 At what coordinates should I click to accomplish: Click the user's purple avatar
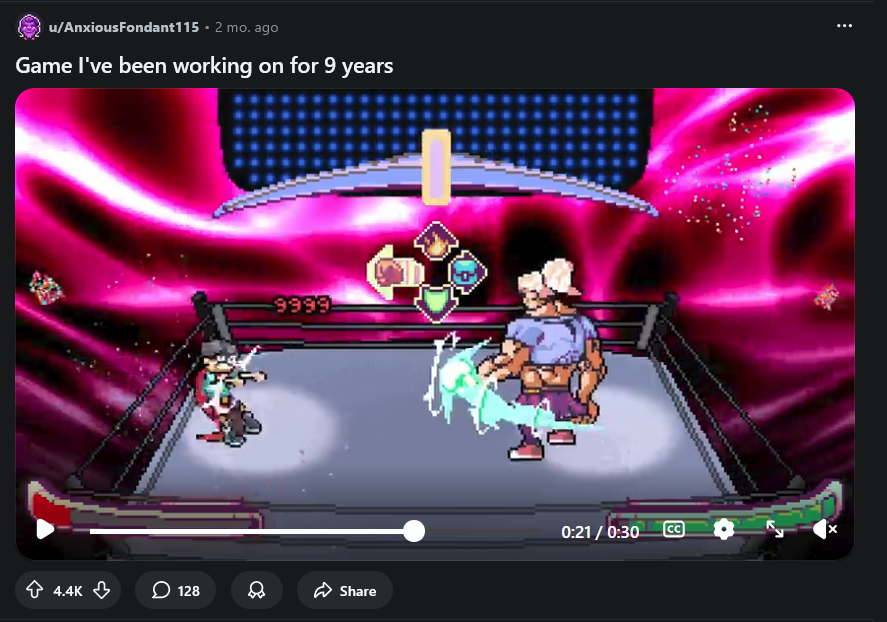pyautogui.click(x=29, y=27)
